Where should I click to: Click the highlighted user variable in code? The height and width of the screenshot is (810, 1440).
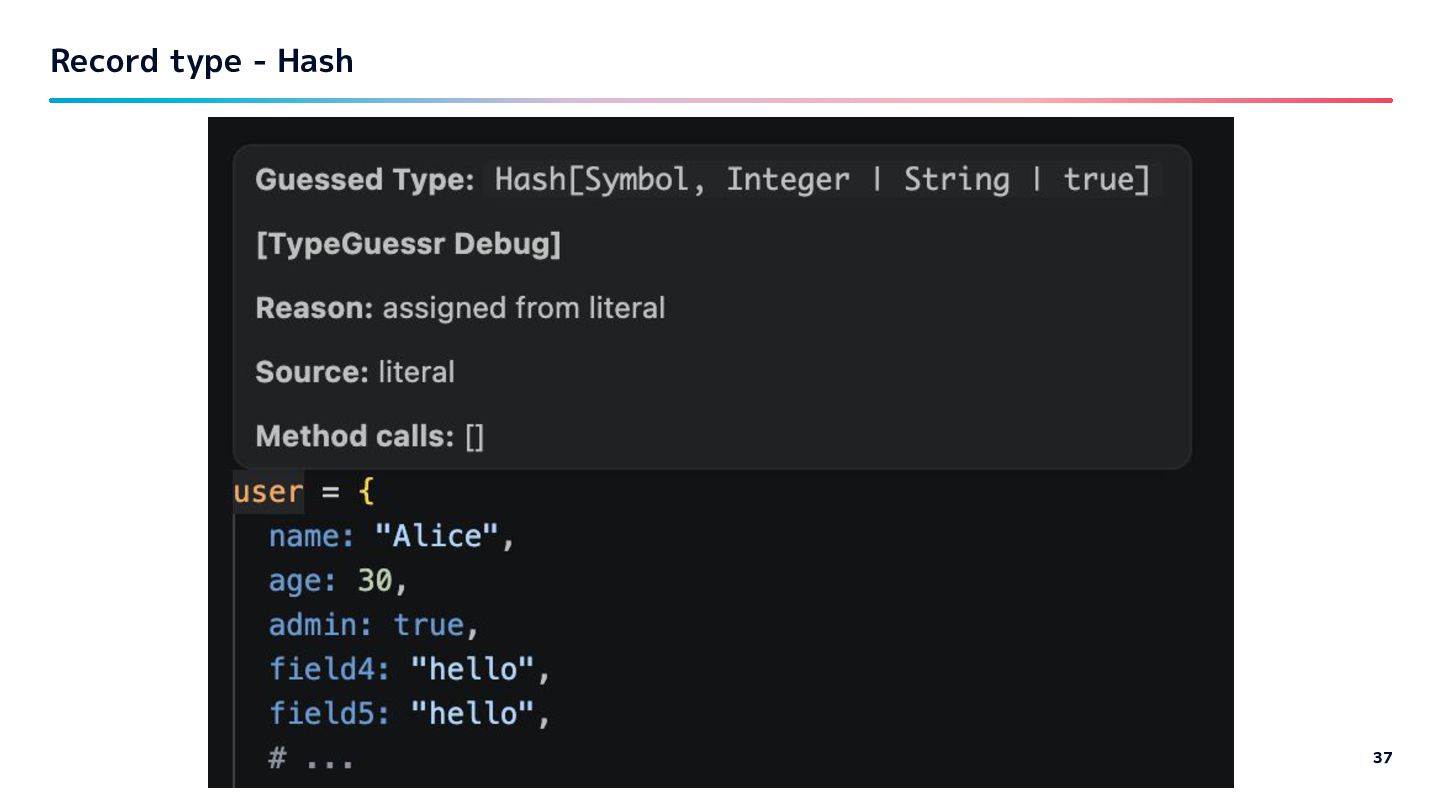tap(268, 492)
